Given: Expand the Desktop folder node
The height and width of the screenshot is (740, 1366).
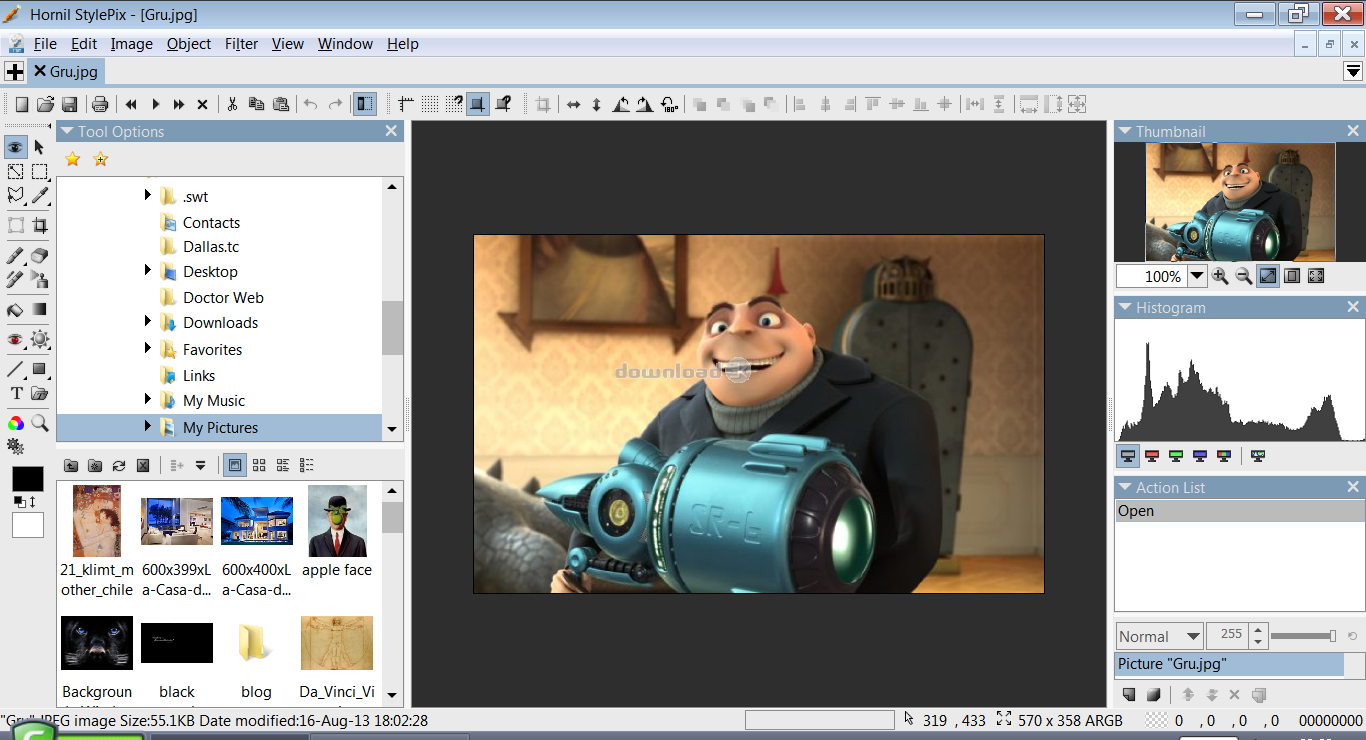Looking at the screenshot, I should pyautogui.click(x=148, y=270).
